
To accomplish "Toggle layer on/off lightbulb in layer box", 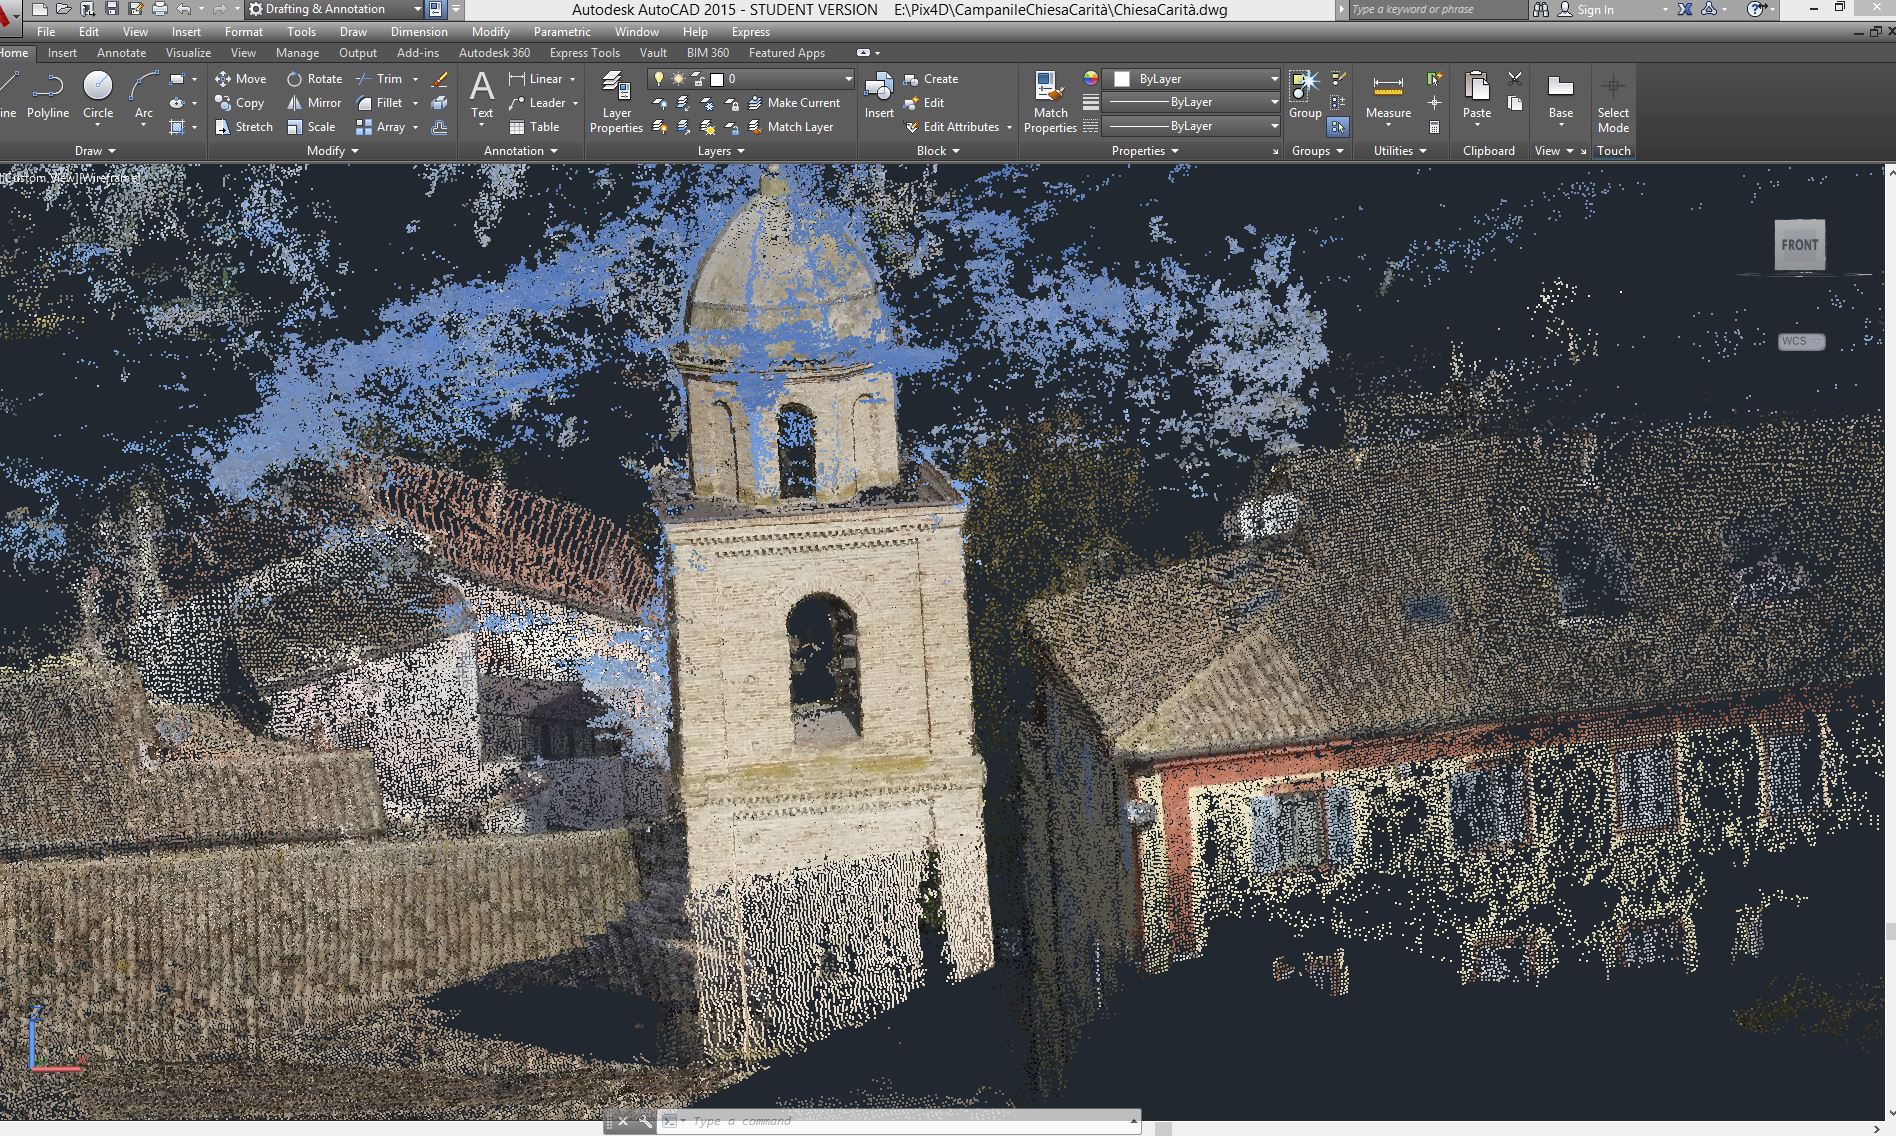I will (659, 79).
